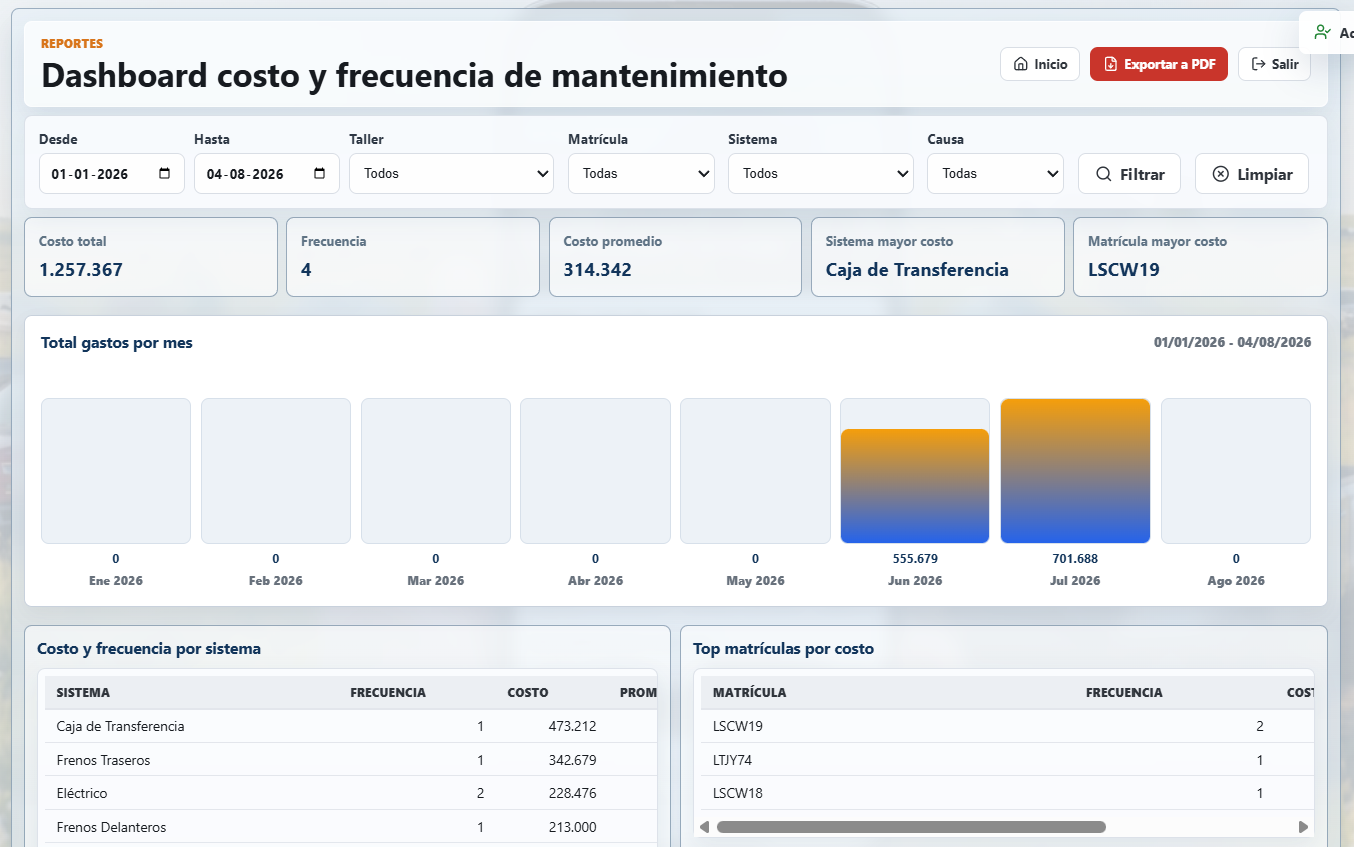The height and width of the screenshot is (847, 1354).
Task: Select the Jun 2026 bar in the chart
Action: click(x=915, y=486)
